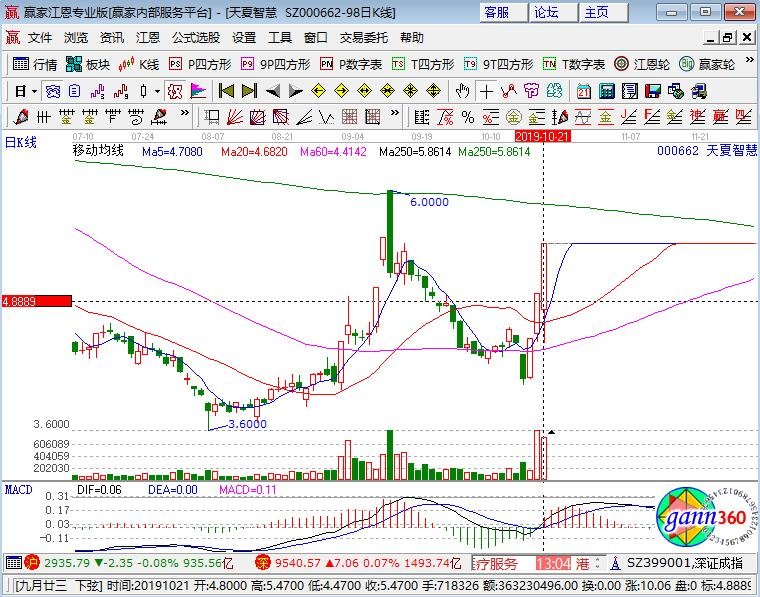Toggle the 权 adjusted-price button

pos(175,91)
